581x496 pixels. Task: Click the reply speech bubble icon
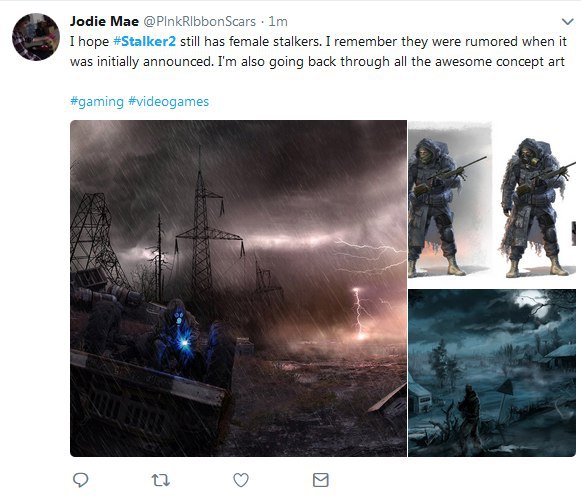pyautogui.click(x=80, y=480)
